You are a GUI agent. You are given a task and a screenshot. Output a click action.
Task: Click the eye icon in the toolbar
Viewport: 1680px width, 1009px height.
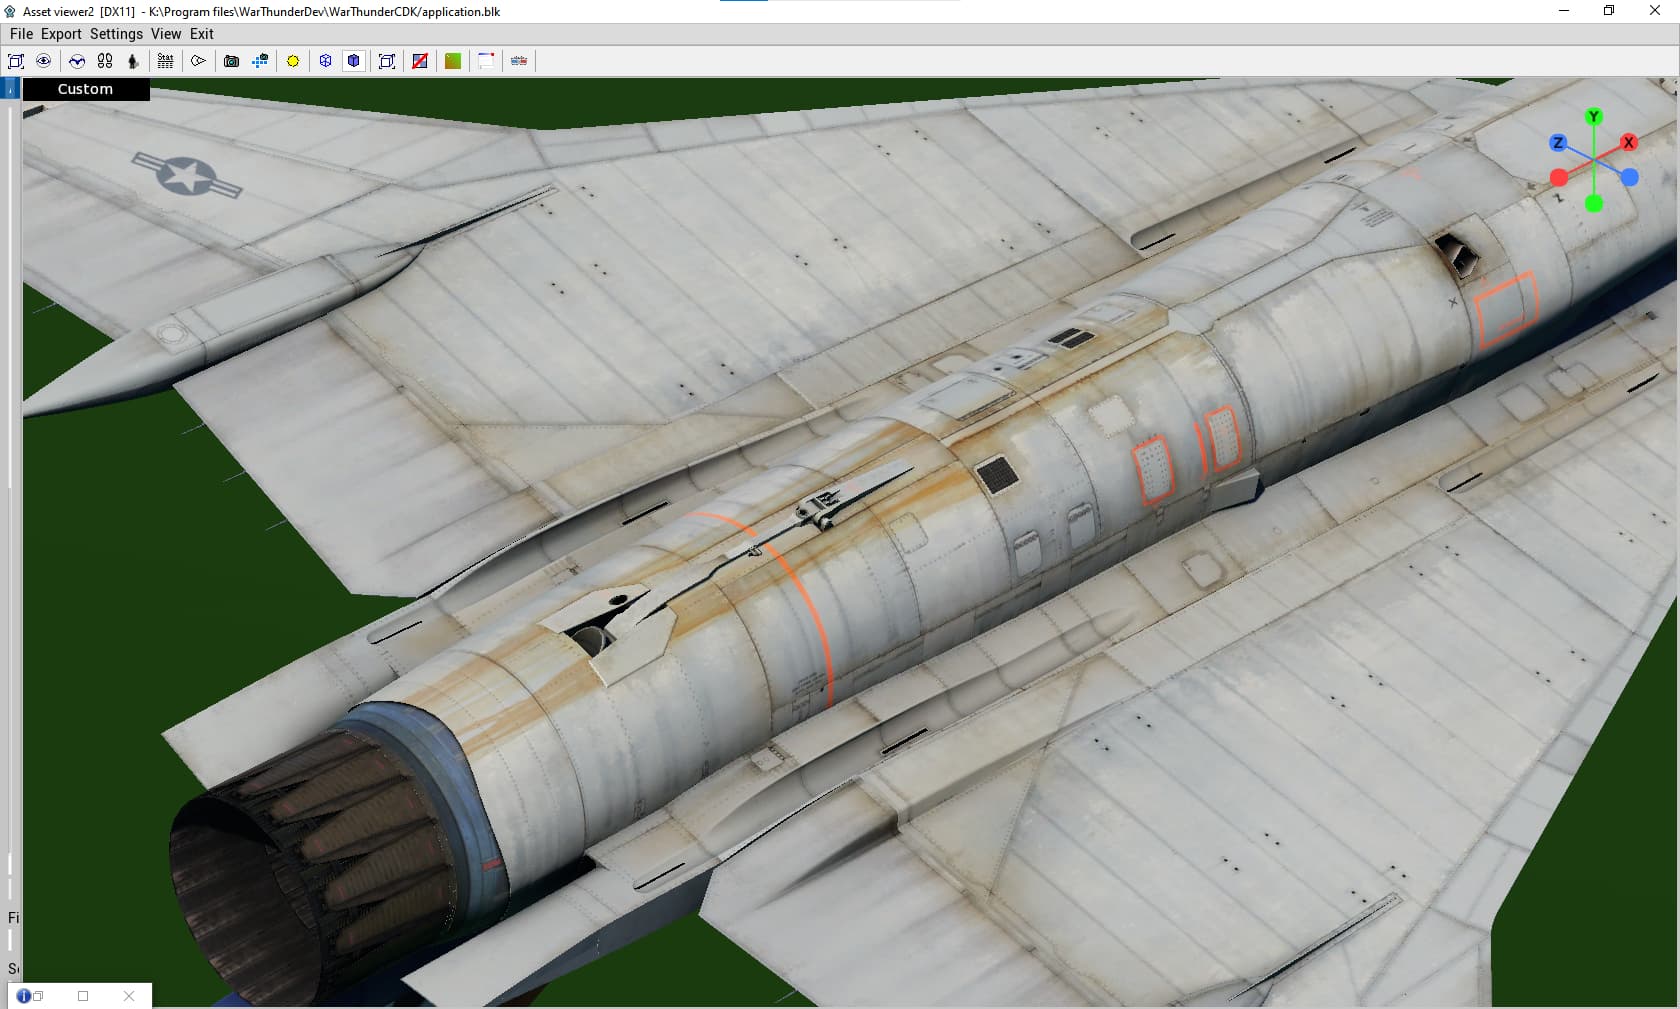coord(44,61)
